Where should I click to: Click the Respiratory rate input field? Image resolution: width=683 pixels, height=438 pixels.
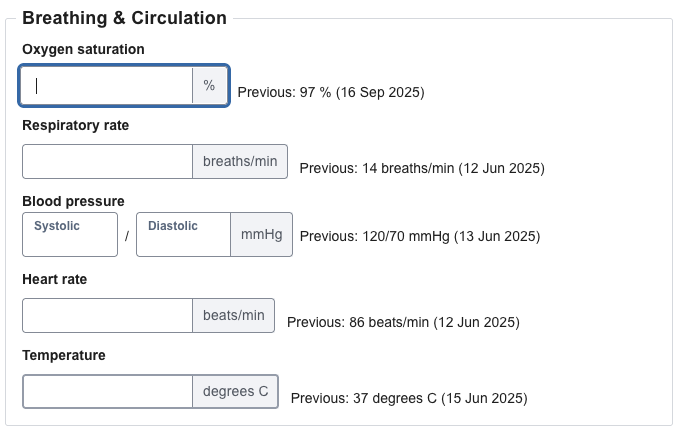[107, 162]
